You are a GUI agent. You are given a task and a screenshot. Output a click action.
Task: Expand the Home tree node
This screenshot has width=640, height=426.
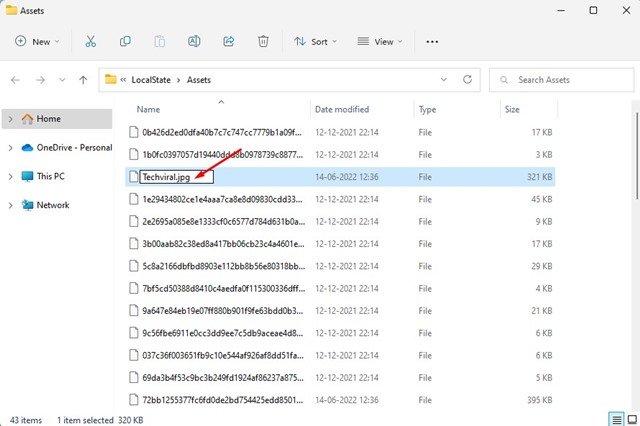[x=11, y=119]
